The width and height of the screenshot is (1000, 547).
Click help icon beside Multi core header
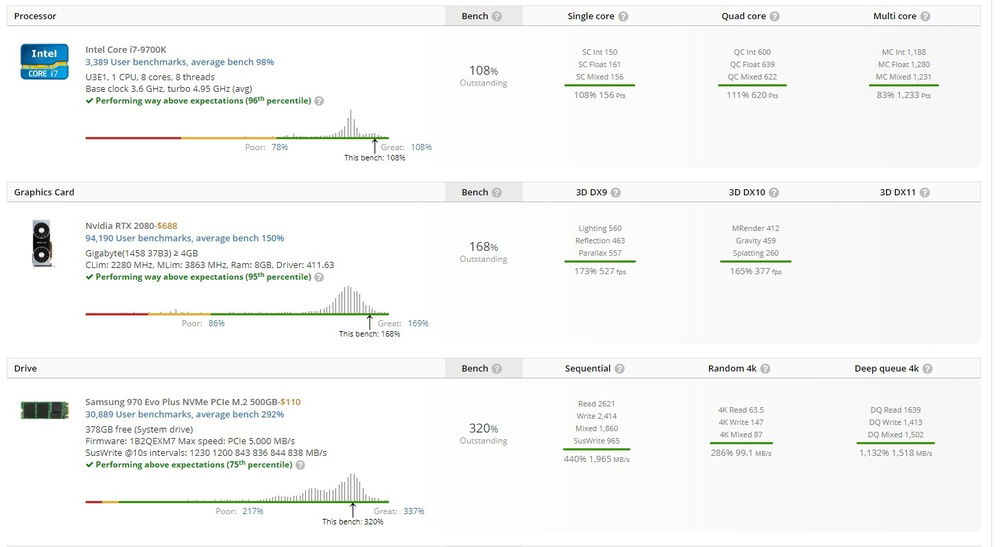point(926,17)
